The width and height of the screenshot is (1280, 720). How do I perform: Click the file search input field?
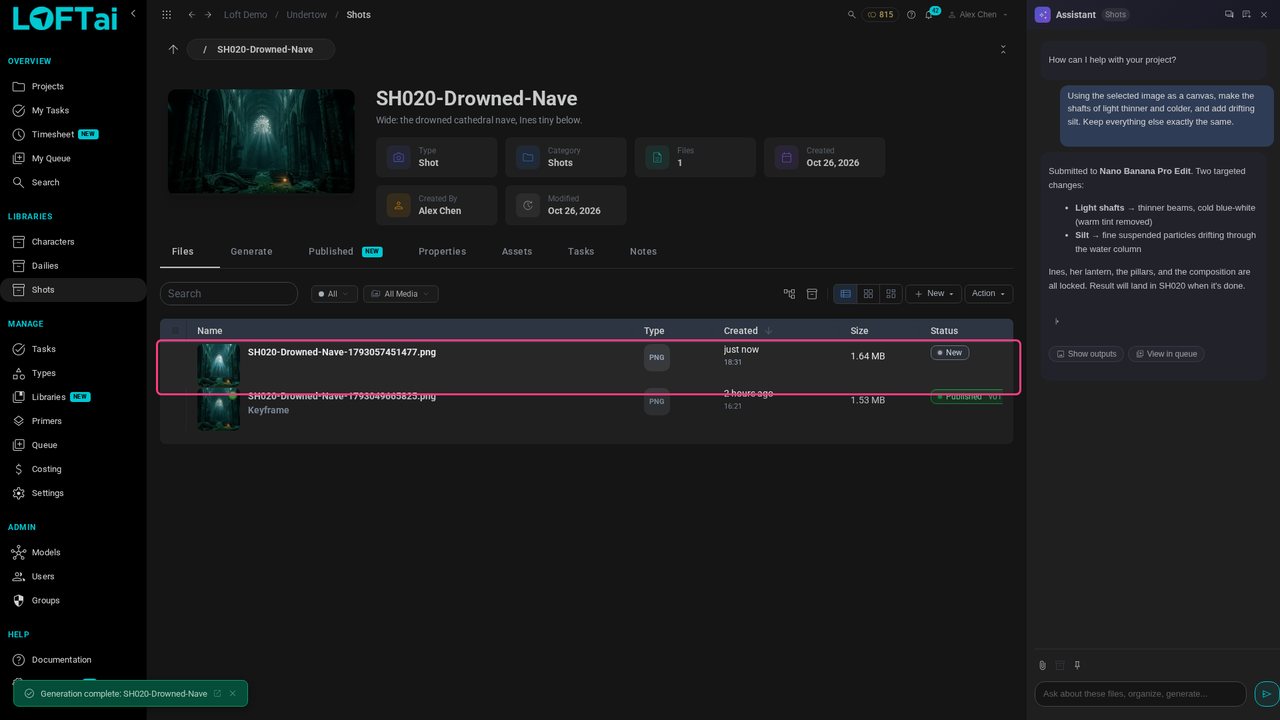[x=229, y=294]
